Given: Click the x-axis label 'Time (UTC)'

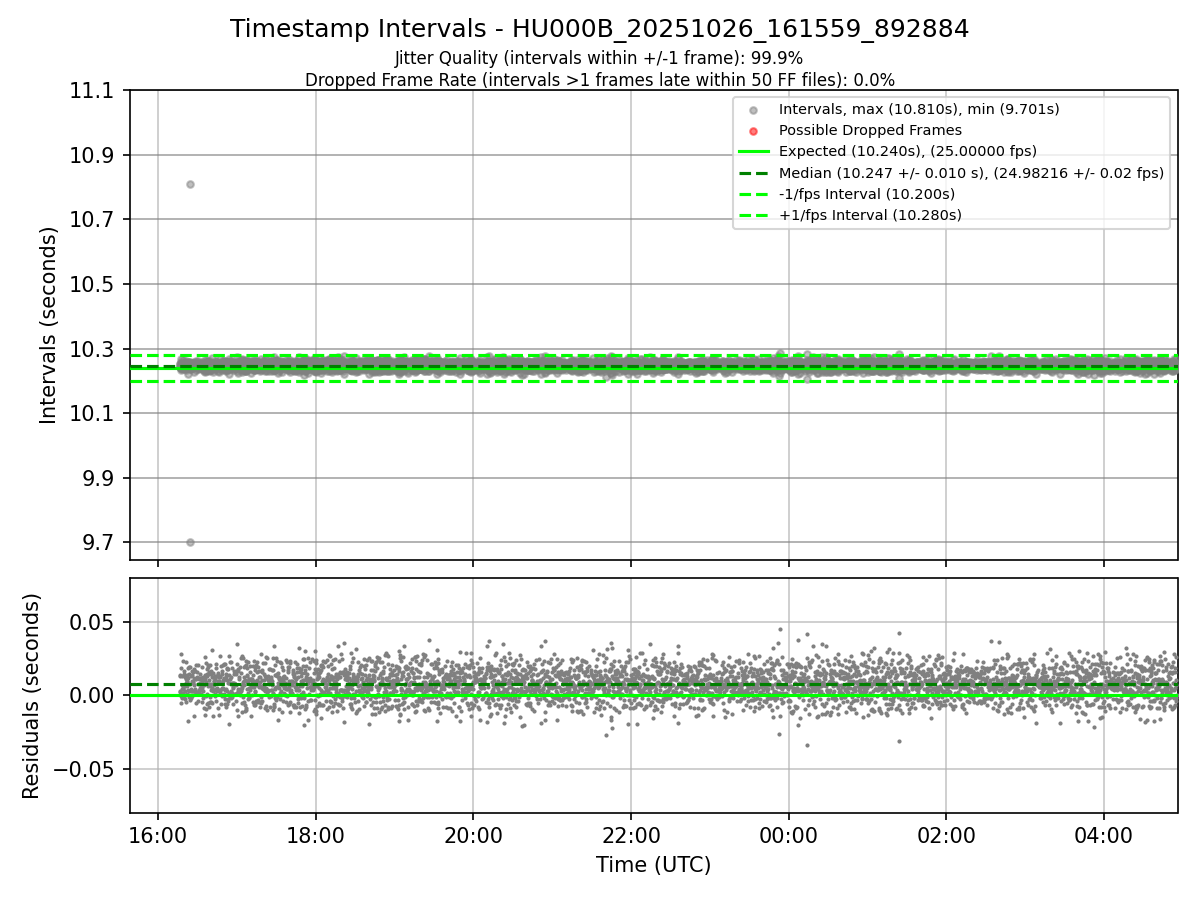Looking at the screenshot, I should point(653,865).
